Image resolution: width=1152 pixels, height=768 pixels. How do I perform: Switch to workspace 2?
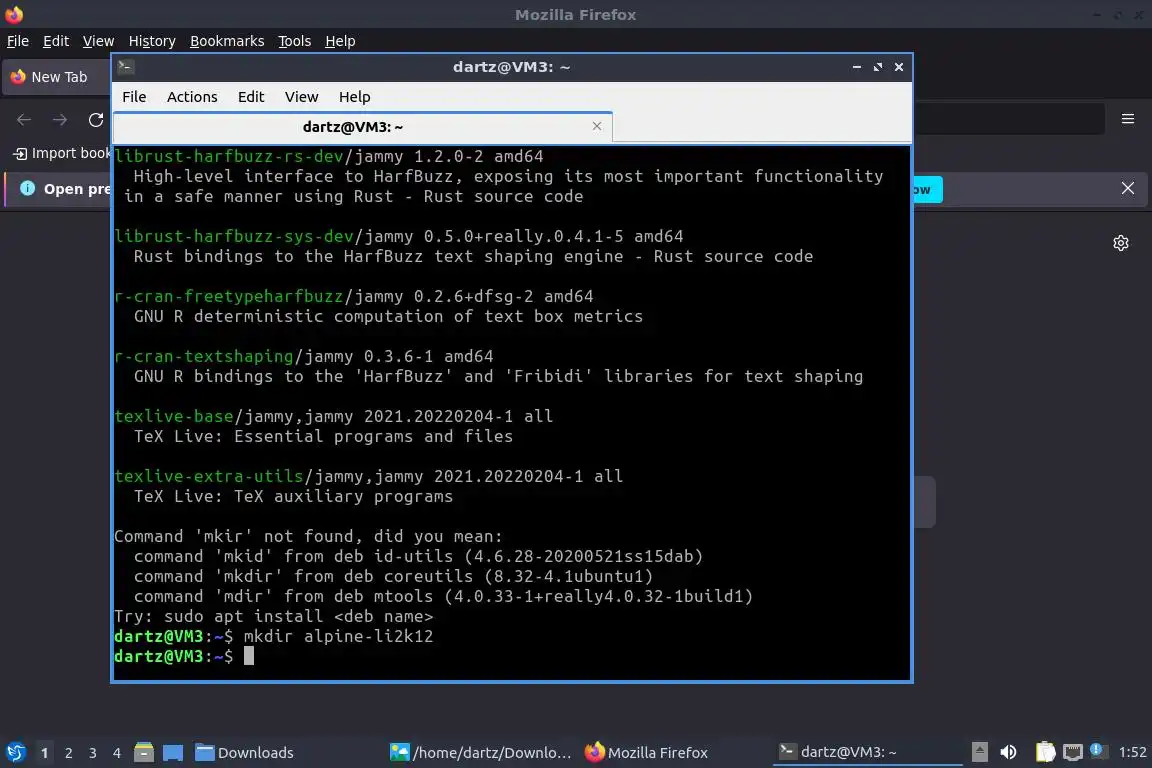[68, 753]
